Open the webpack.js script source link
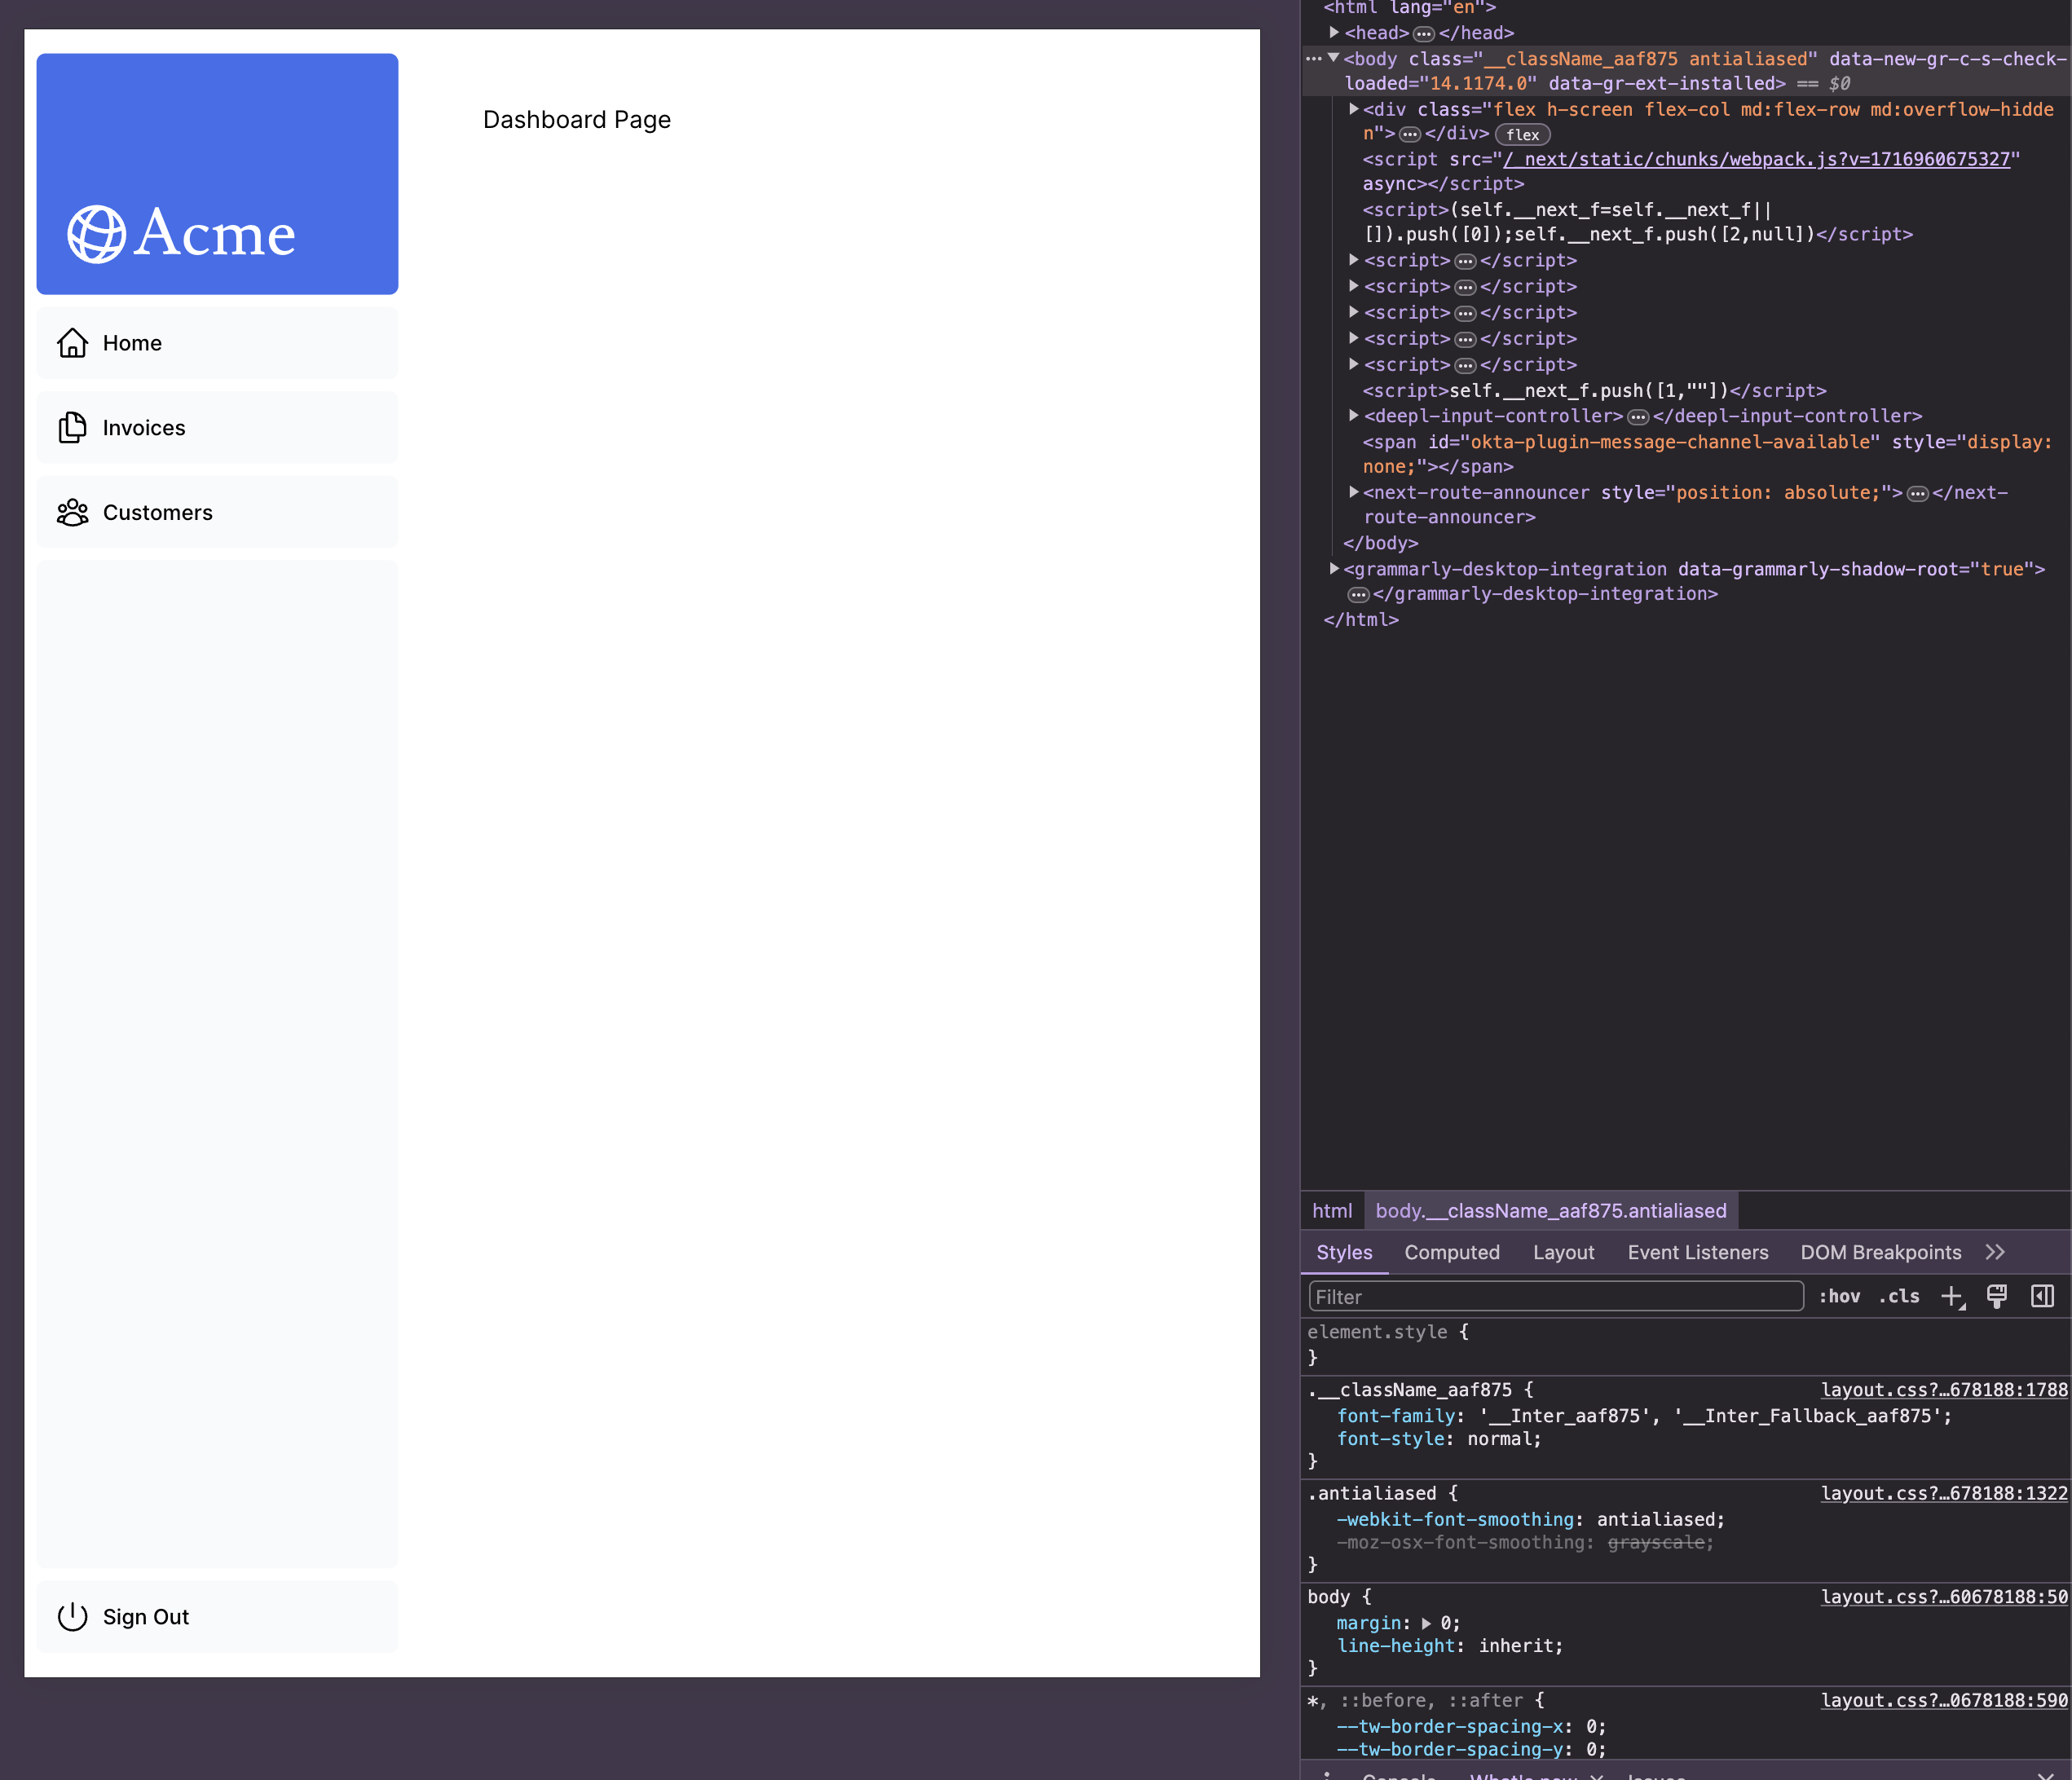Image resolution: width=2072 pixels, height=1780 pixels. tap(1756, 160)
